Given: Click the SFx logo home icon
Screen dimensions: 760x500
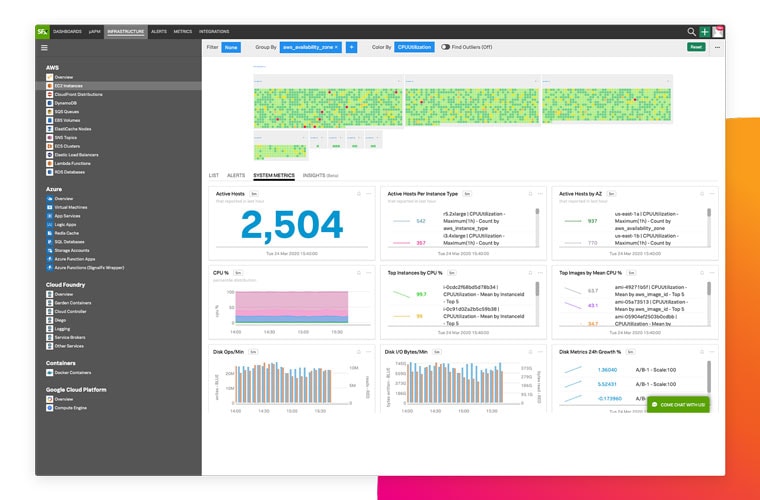Looking at the screenshot, I should [x=42, y=31].
